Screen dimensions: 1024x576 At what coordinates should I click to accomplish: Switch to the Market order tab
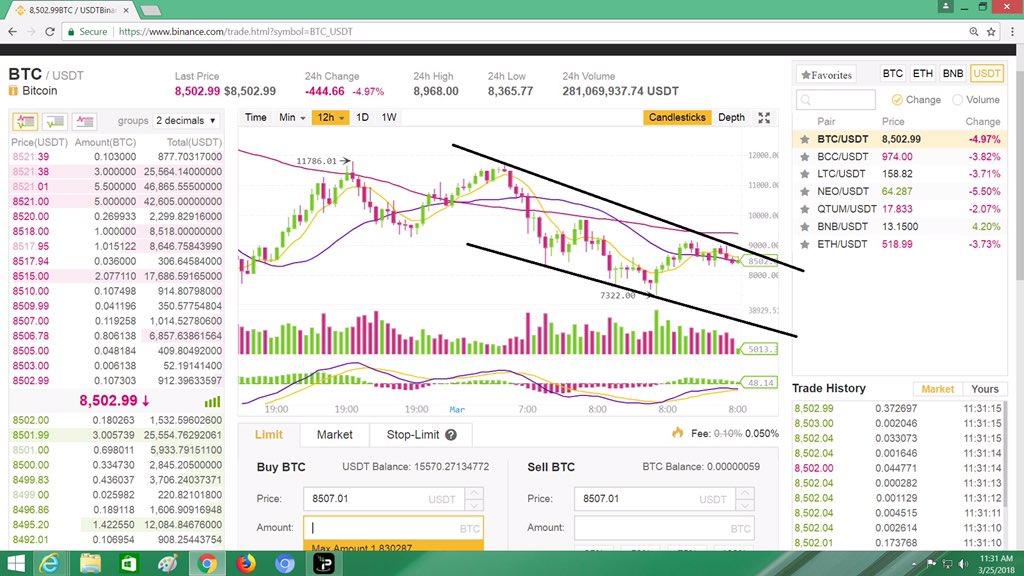334,435
